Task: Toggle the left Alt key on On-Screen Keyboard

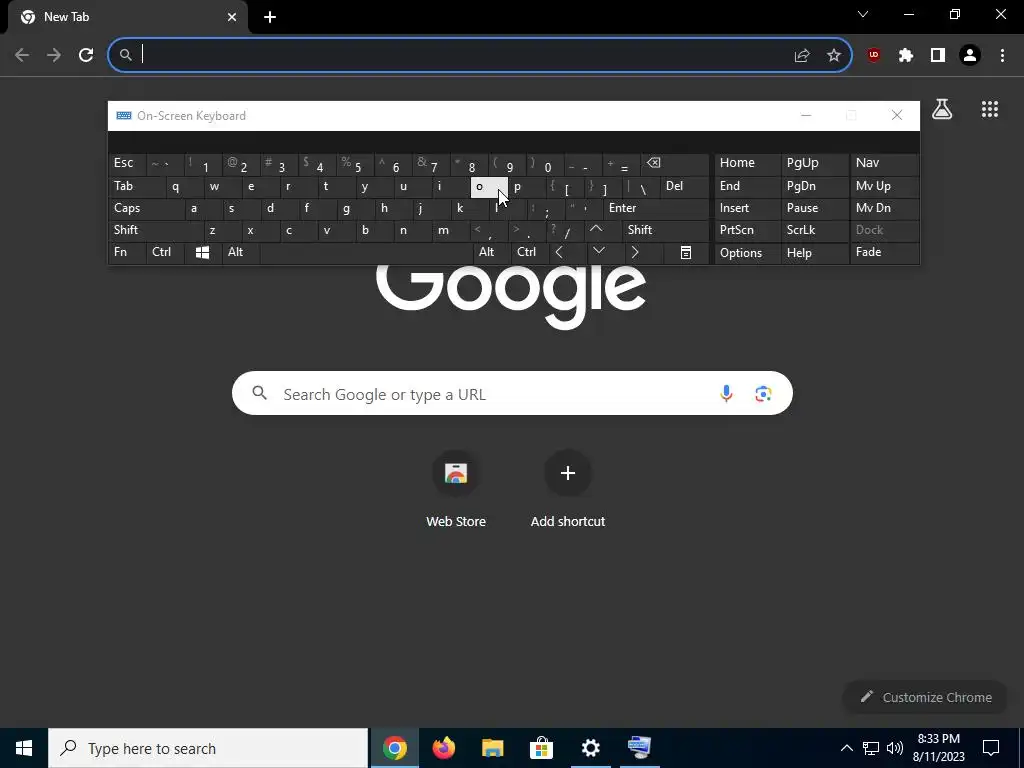Action: (240, 253)
